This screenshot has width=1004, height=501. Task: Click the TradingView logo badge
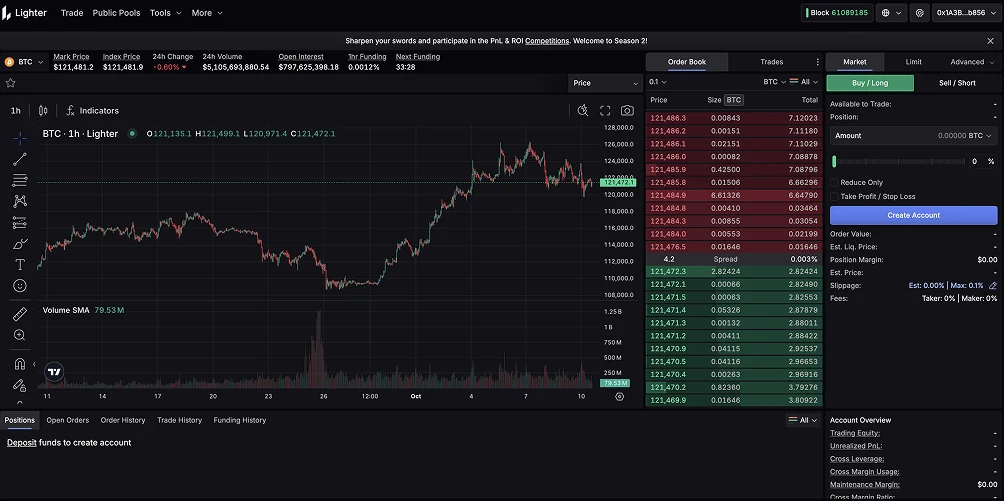coord(54,372)
